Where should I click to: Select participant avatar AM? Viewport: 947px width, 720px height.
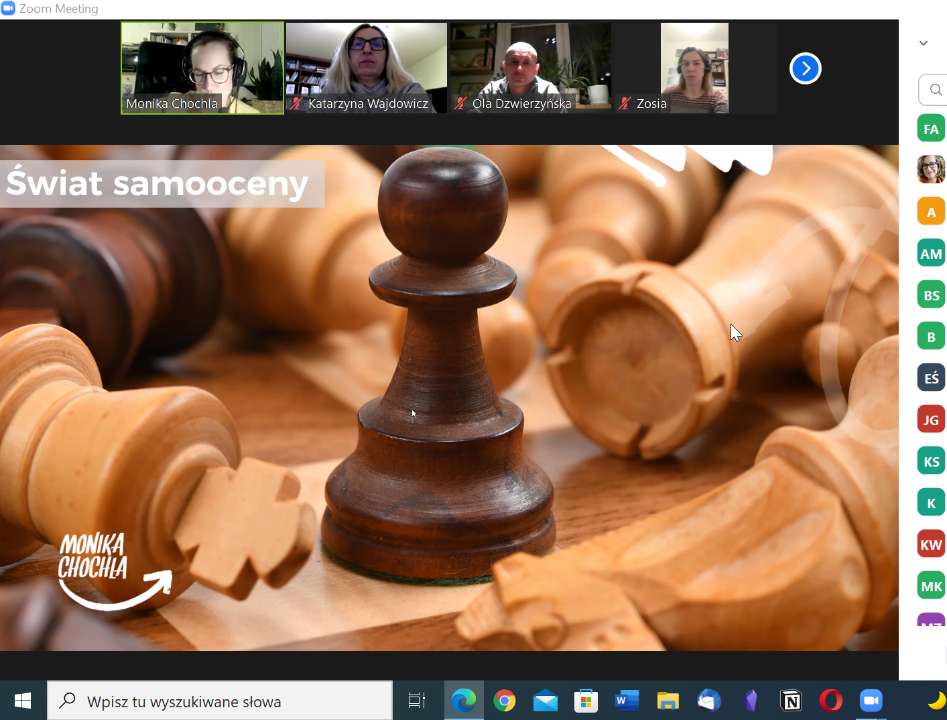(931, 254)
